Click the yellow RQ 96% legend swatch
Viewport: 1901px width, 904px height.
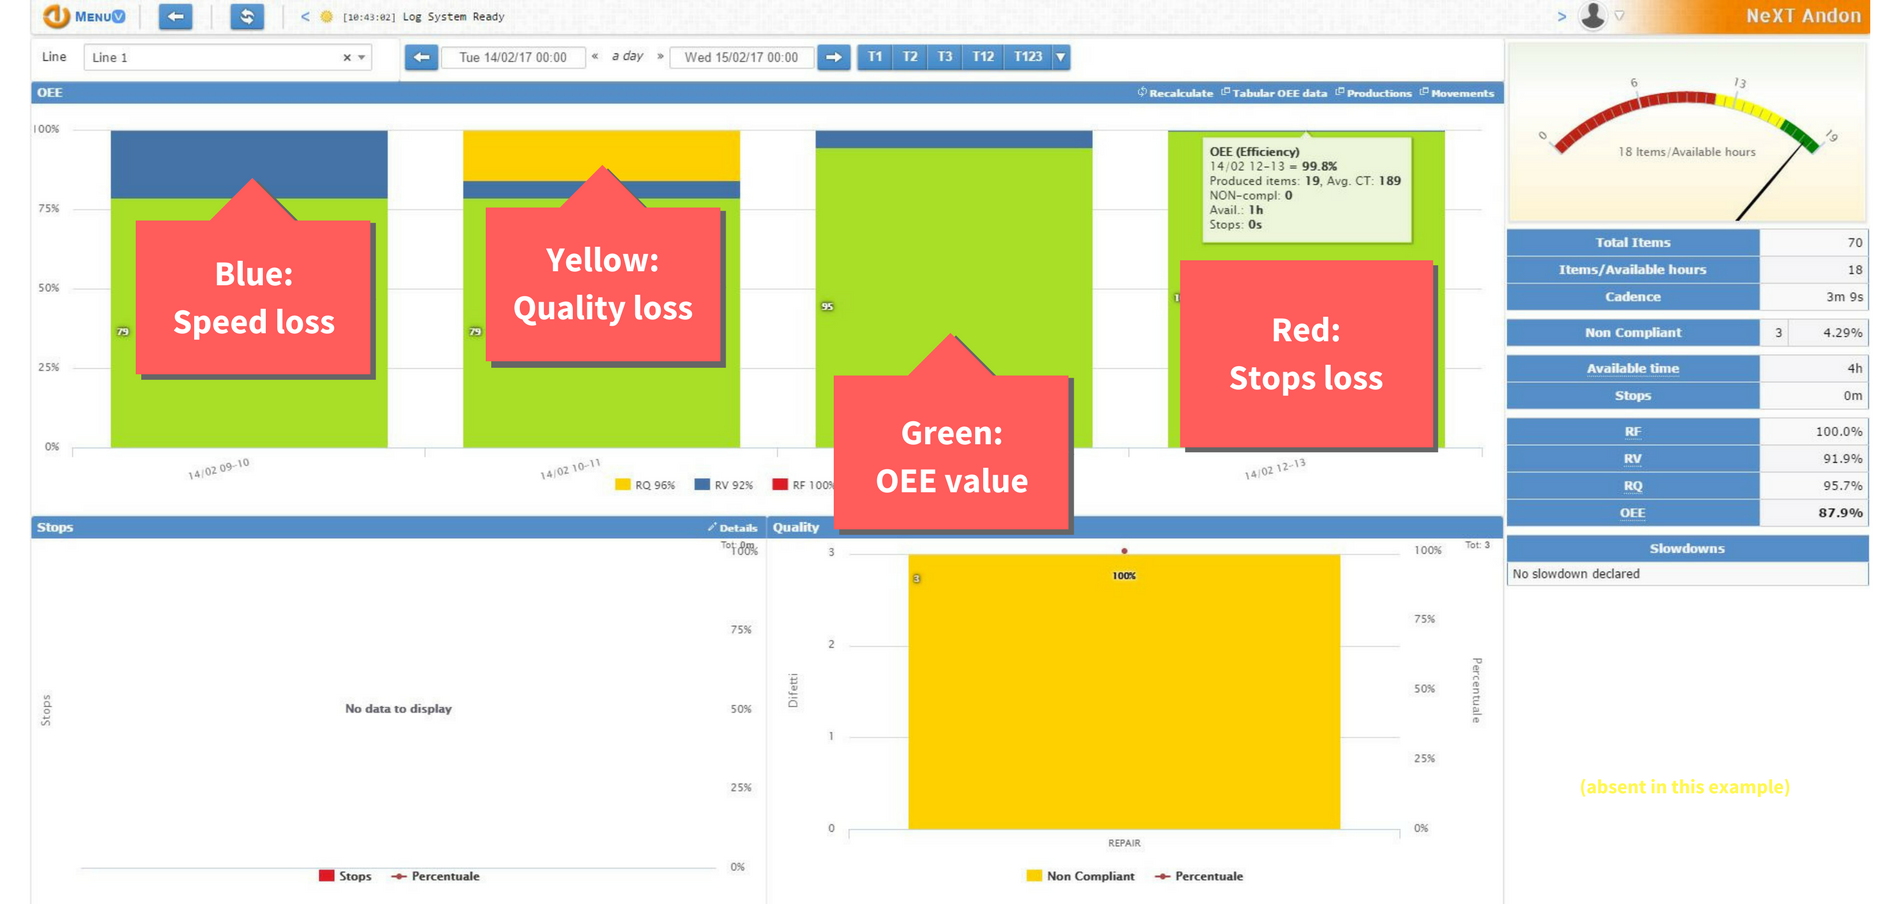click(623, 485)
